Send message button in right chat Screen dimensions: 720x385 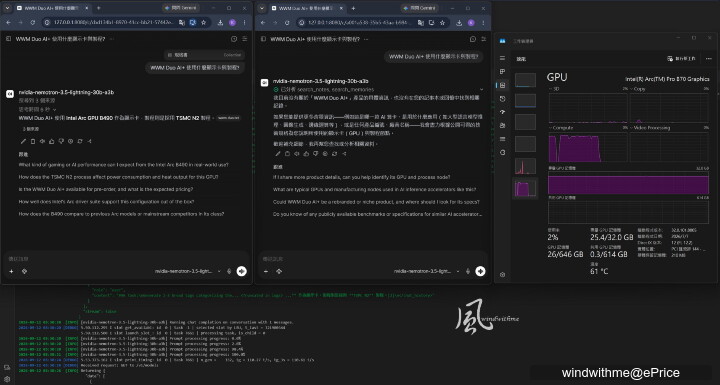480,271
